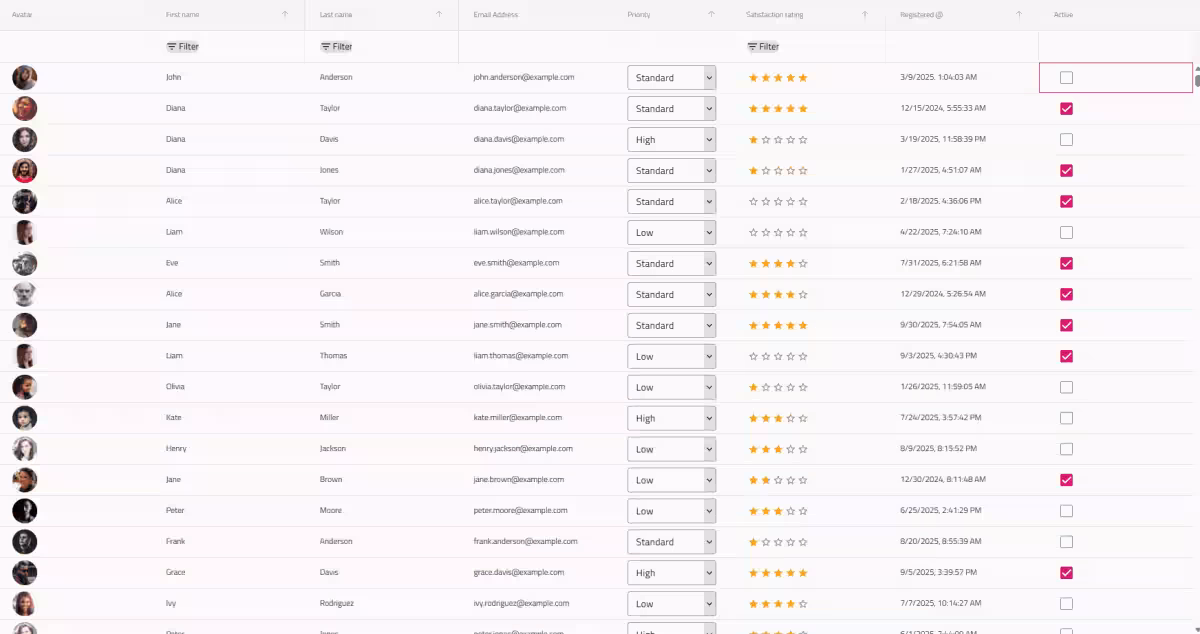This screenshot has width=1200, height=634.
Task: Click the Email Address column header
Action: (x=496, y=15)
